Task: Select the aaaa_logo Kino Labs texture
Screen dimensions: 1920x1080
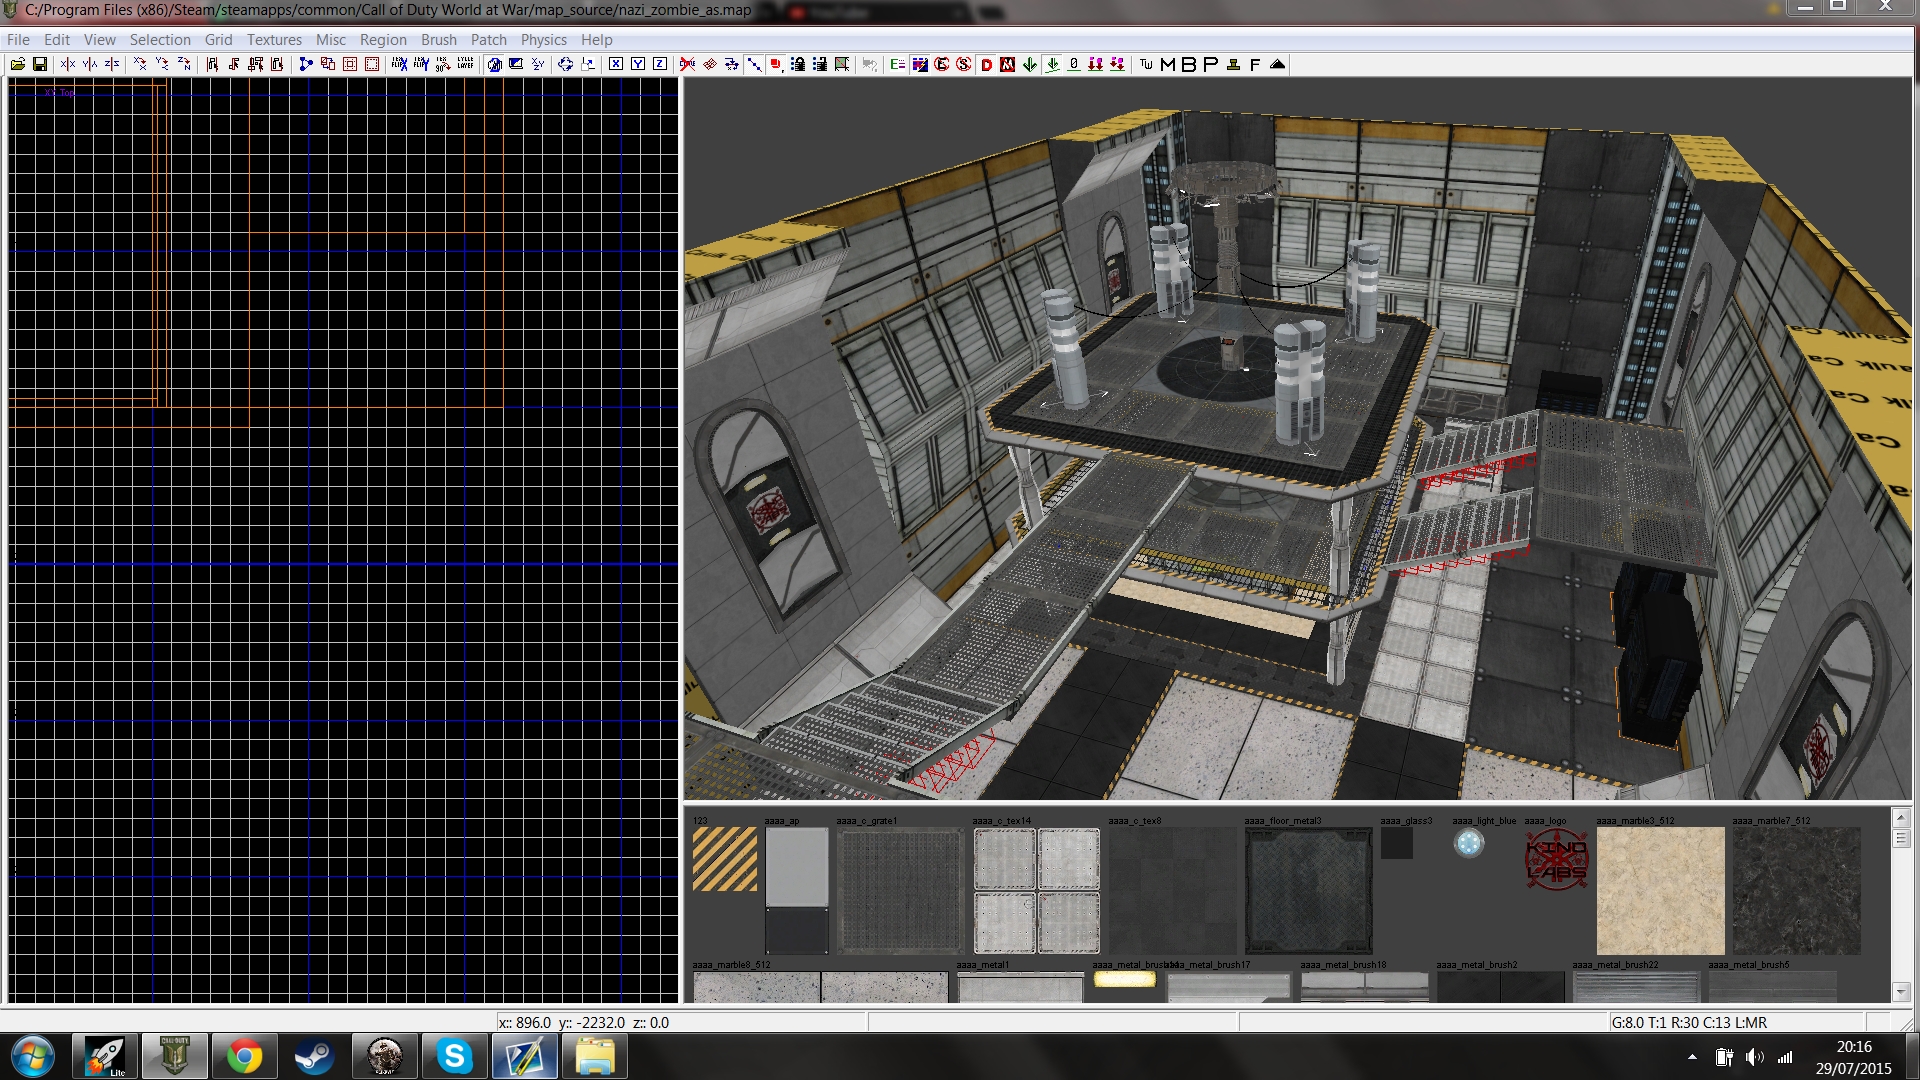Action: (1556, 860)
